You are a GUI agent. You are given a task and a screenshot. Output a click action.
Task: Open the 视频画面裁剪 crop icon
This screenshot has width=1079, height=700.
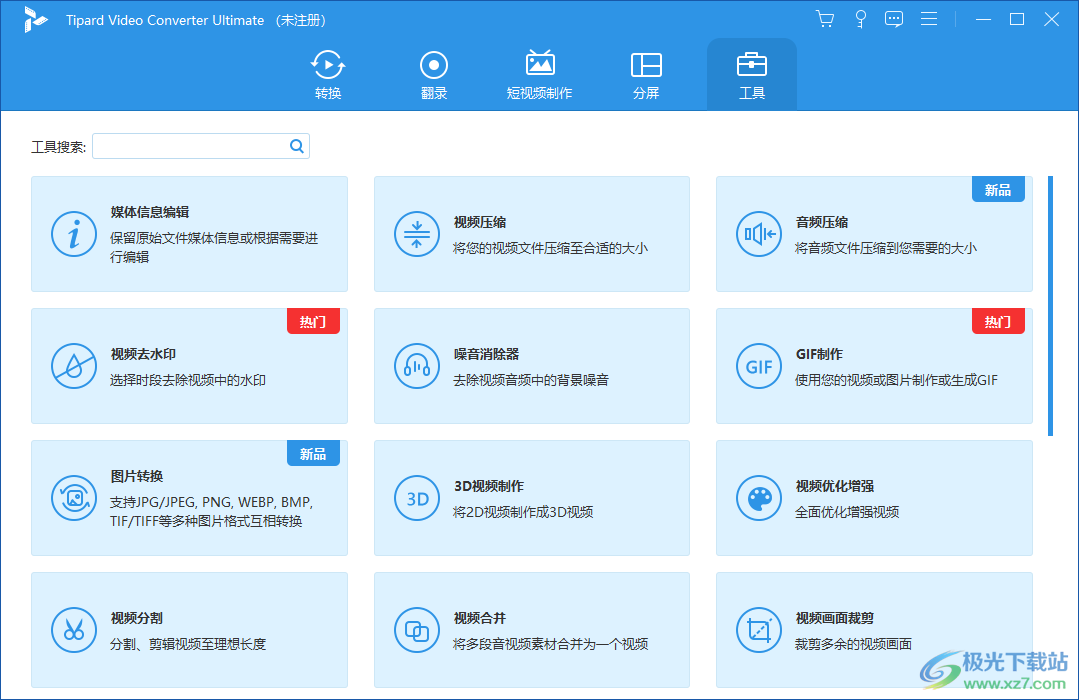tap(759, 630)
